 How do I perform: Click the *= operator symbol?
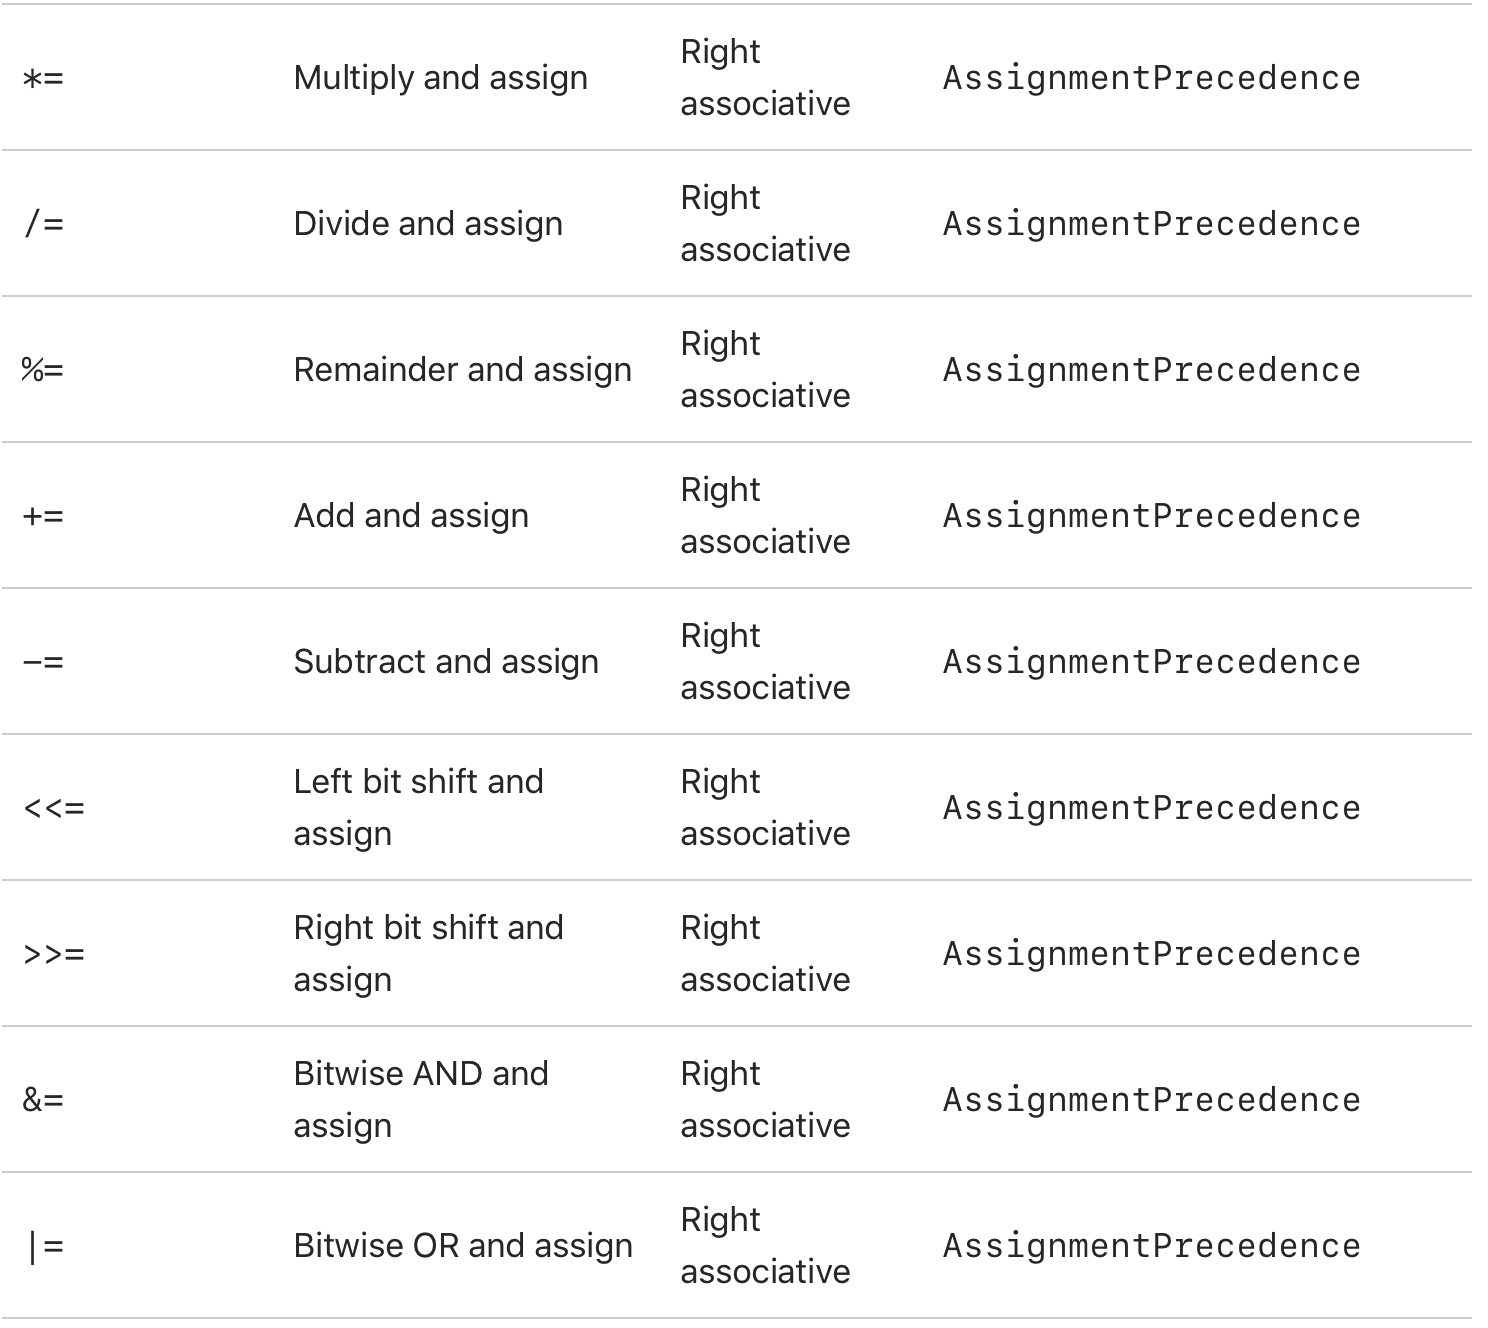click(x=43, y=78)
